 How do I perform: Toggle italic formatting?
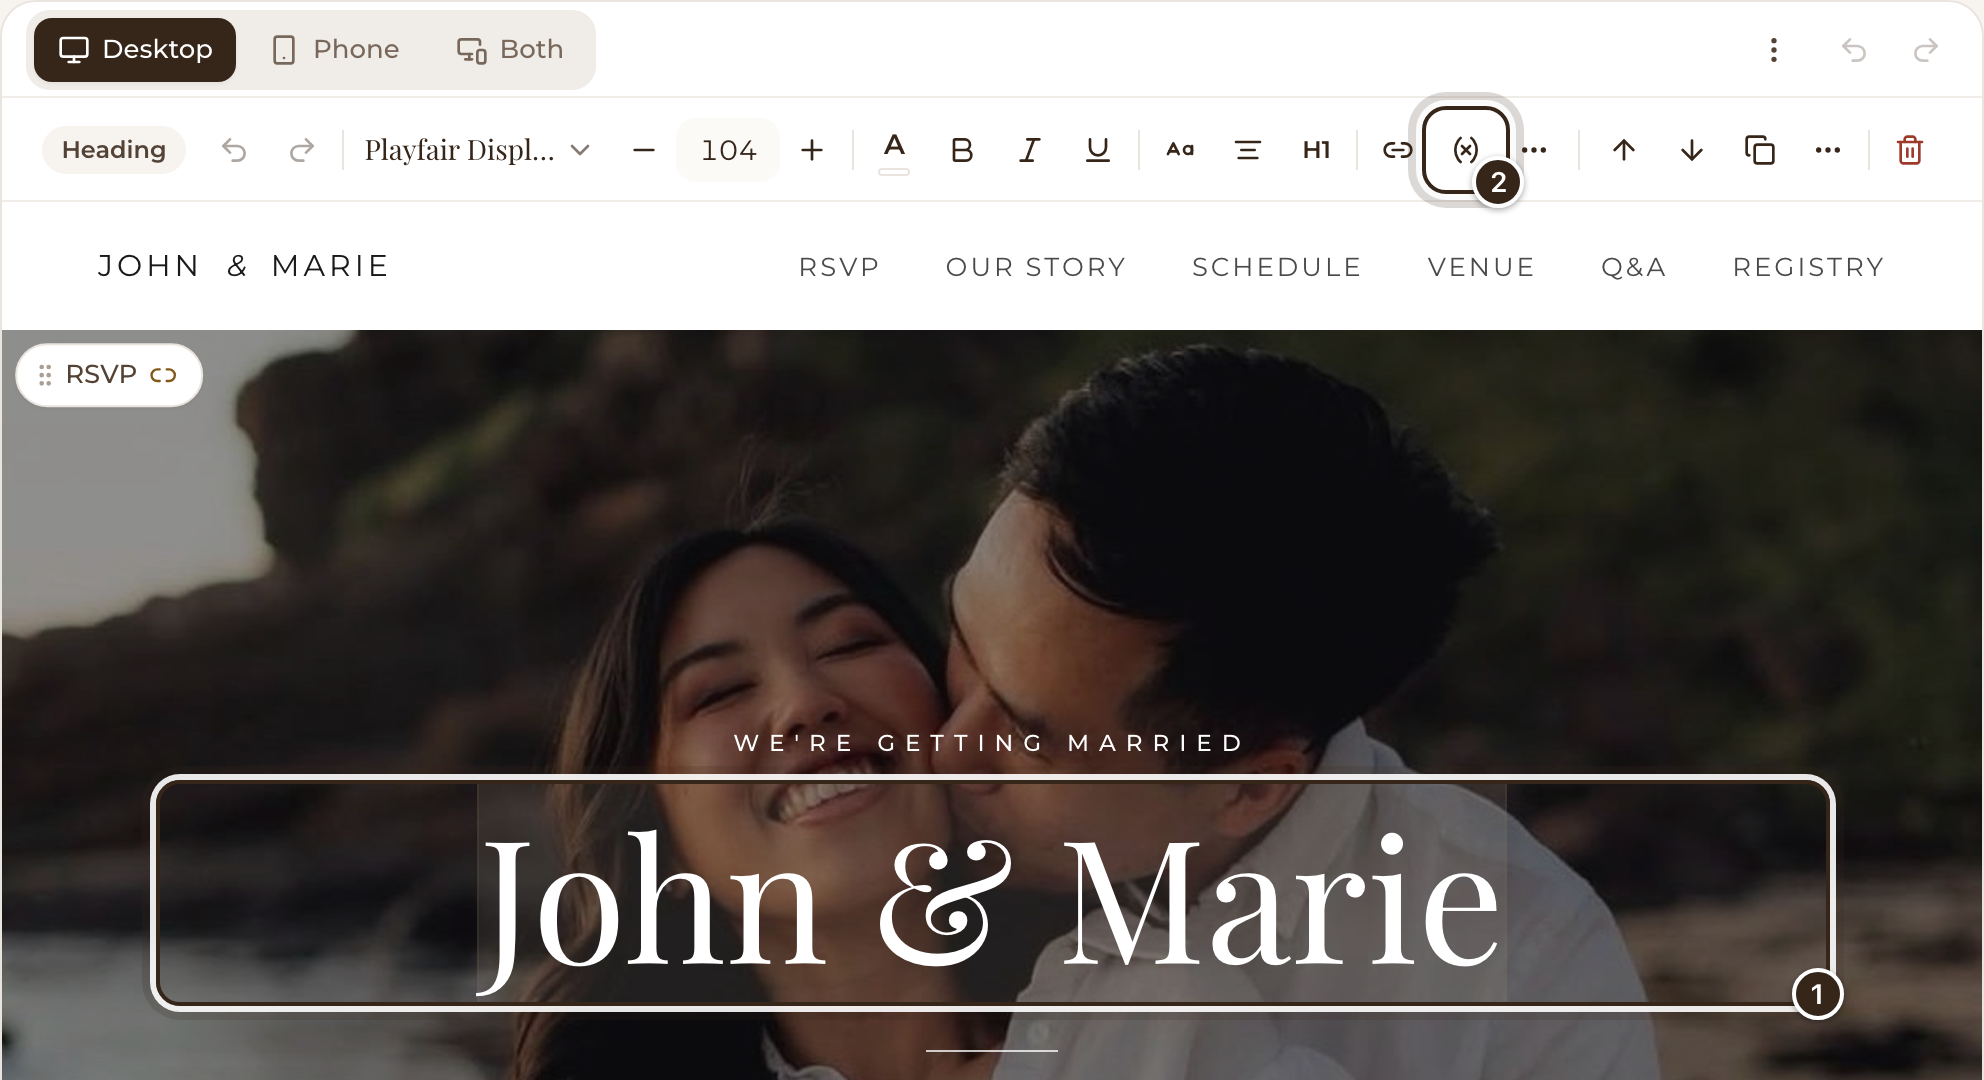(1030, 150)
